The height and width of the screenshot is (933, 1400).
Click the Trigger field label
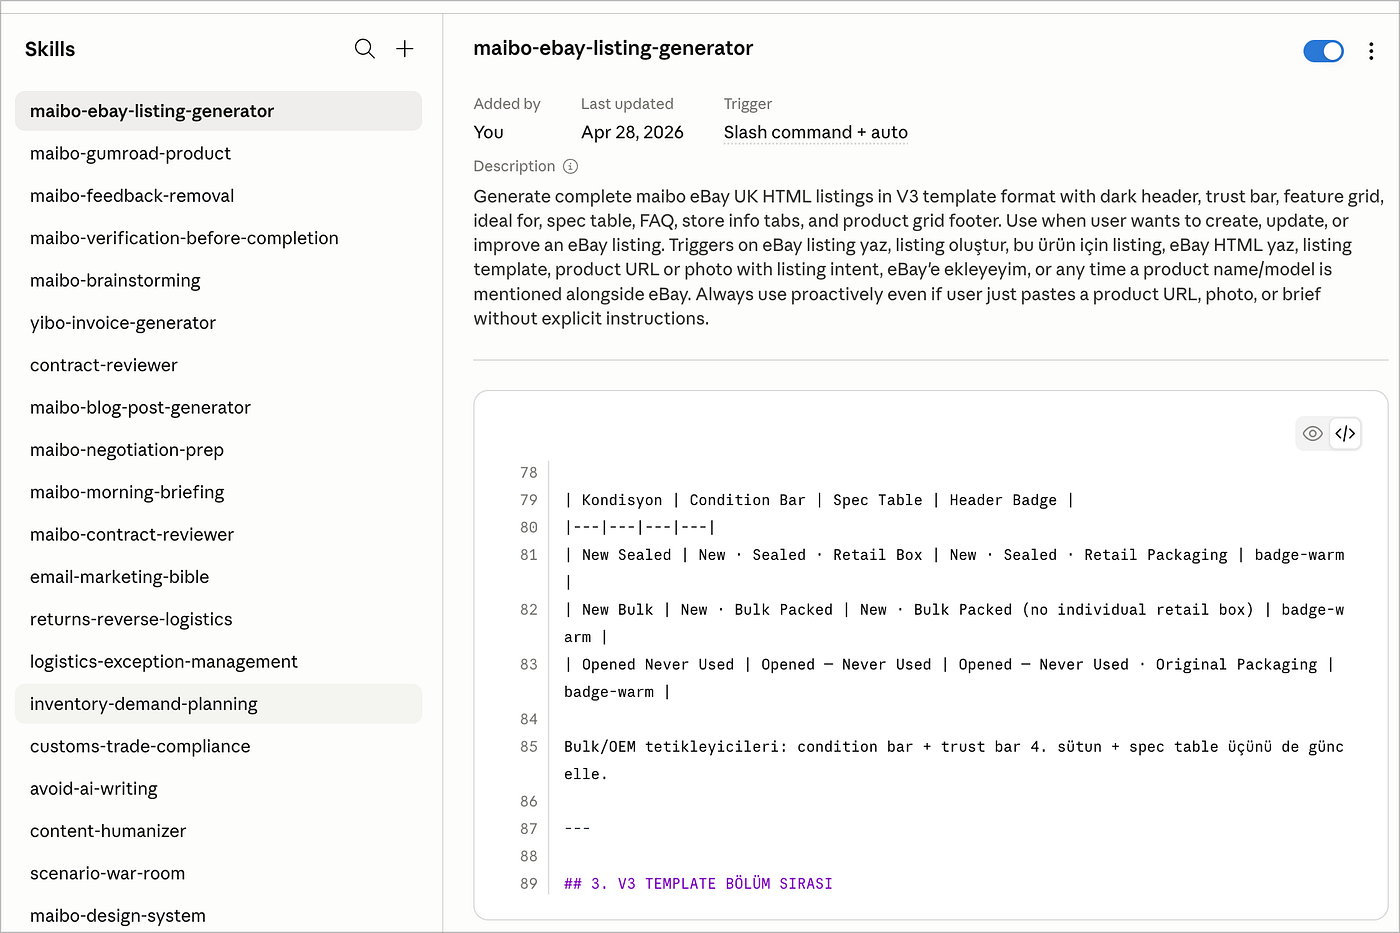point(748,104)
